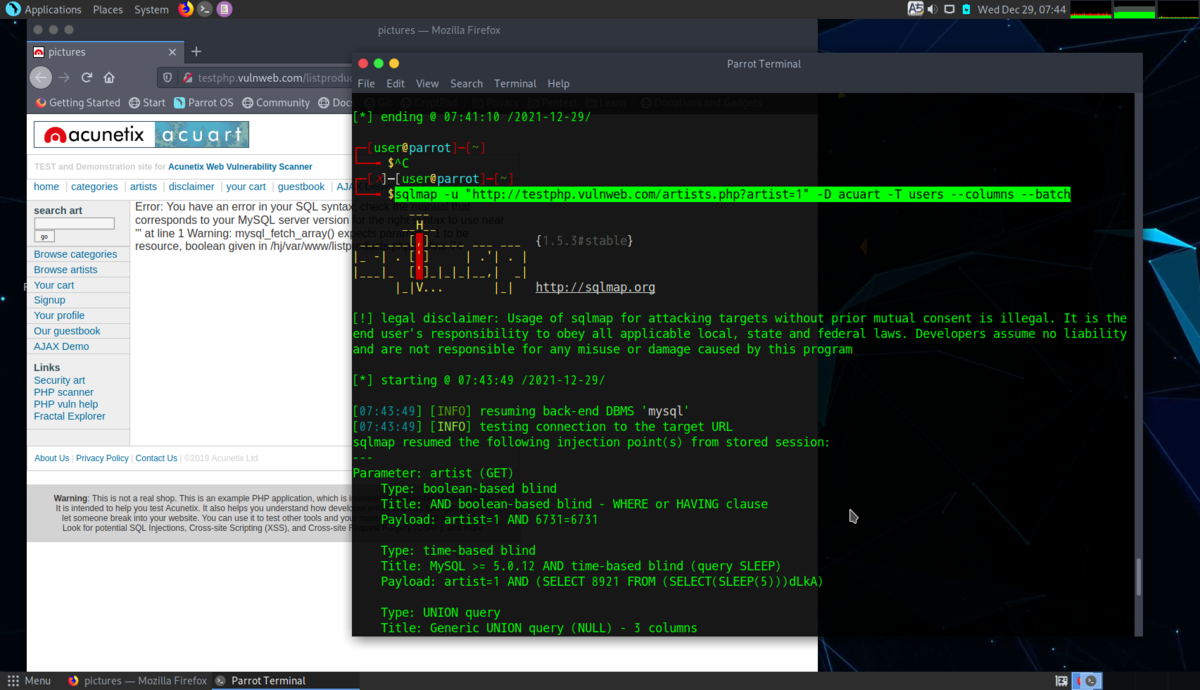Open the 'Contact Us' footer link
1200x690 pixels.
[x=156, y=458]
